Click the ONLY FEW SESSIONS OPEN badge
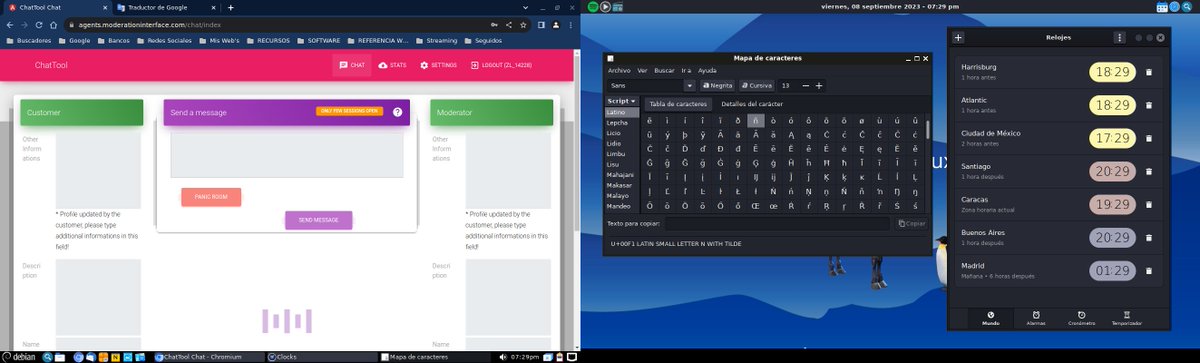Image resolution: width=1200 pixels, height=363 pixels. tap(350, 112)
